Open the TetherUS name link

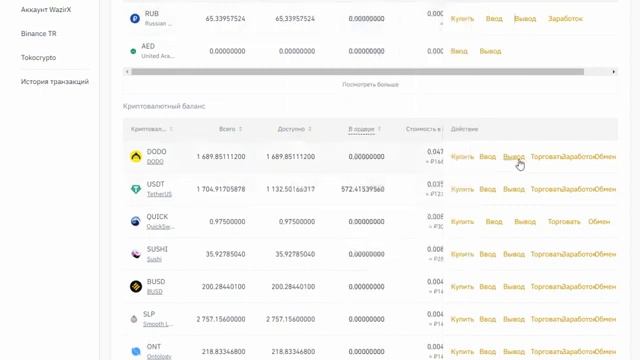(x=159, y=194)
